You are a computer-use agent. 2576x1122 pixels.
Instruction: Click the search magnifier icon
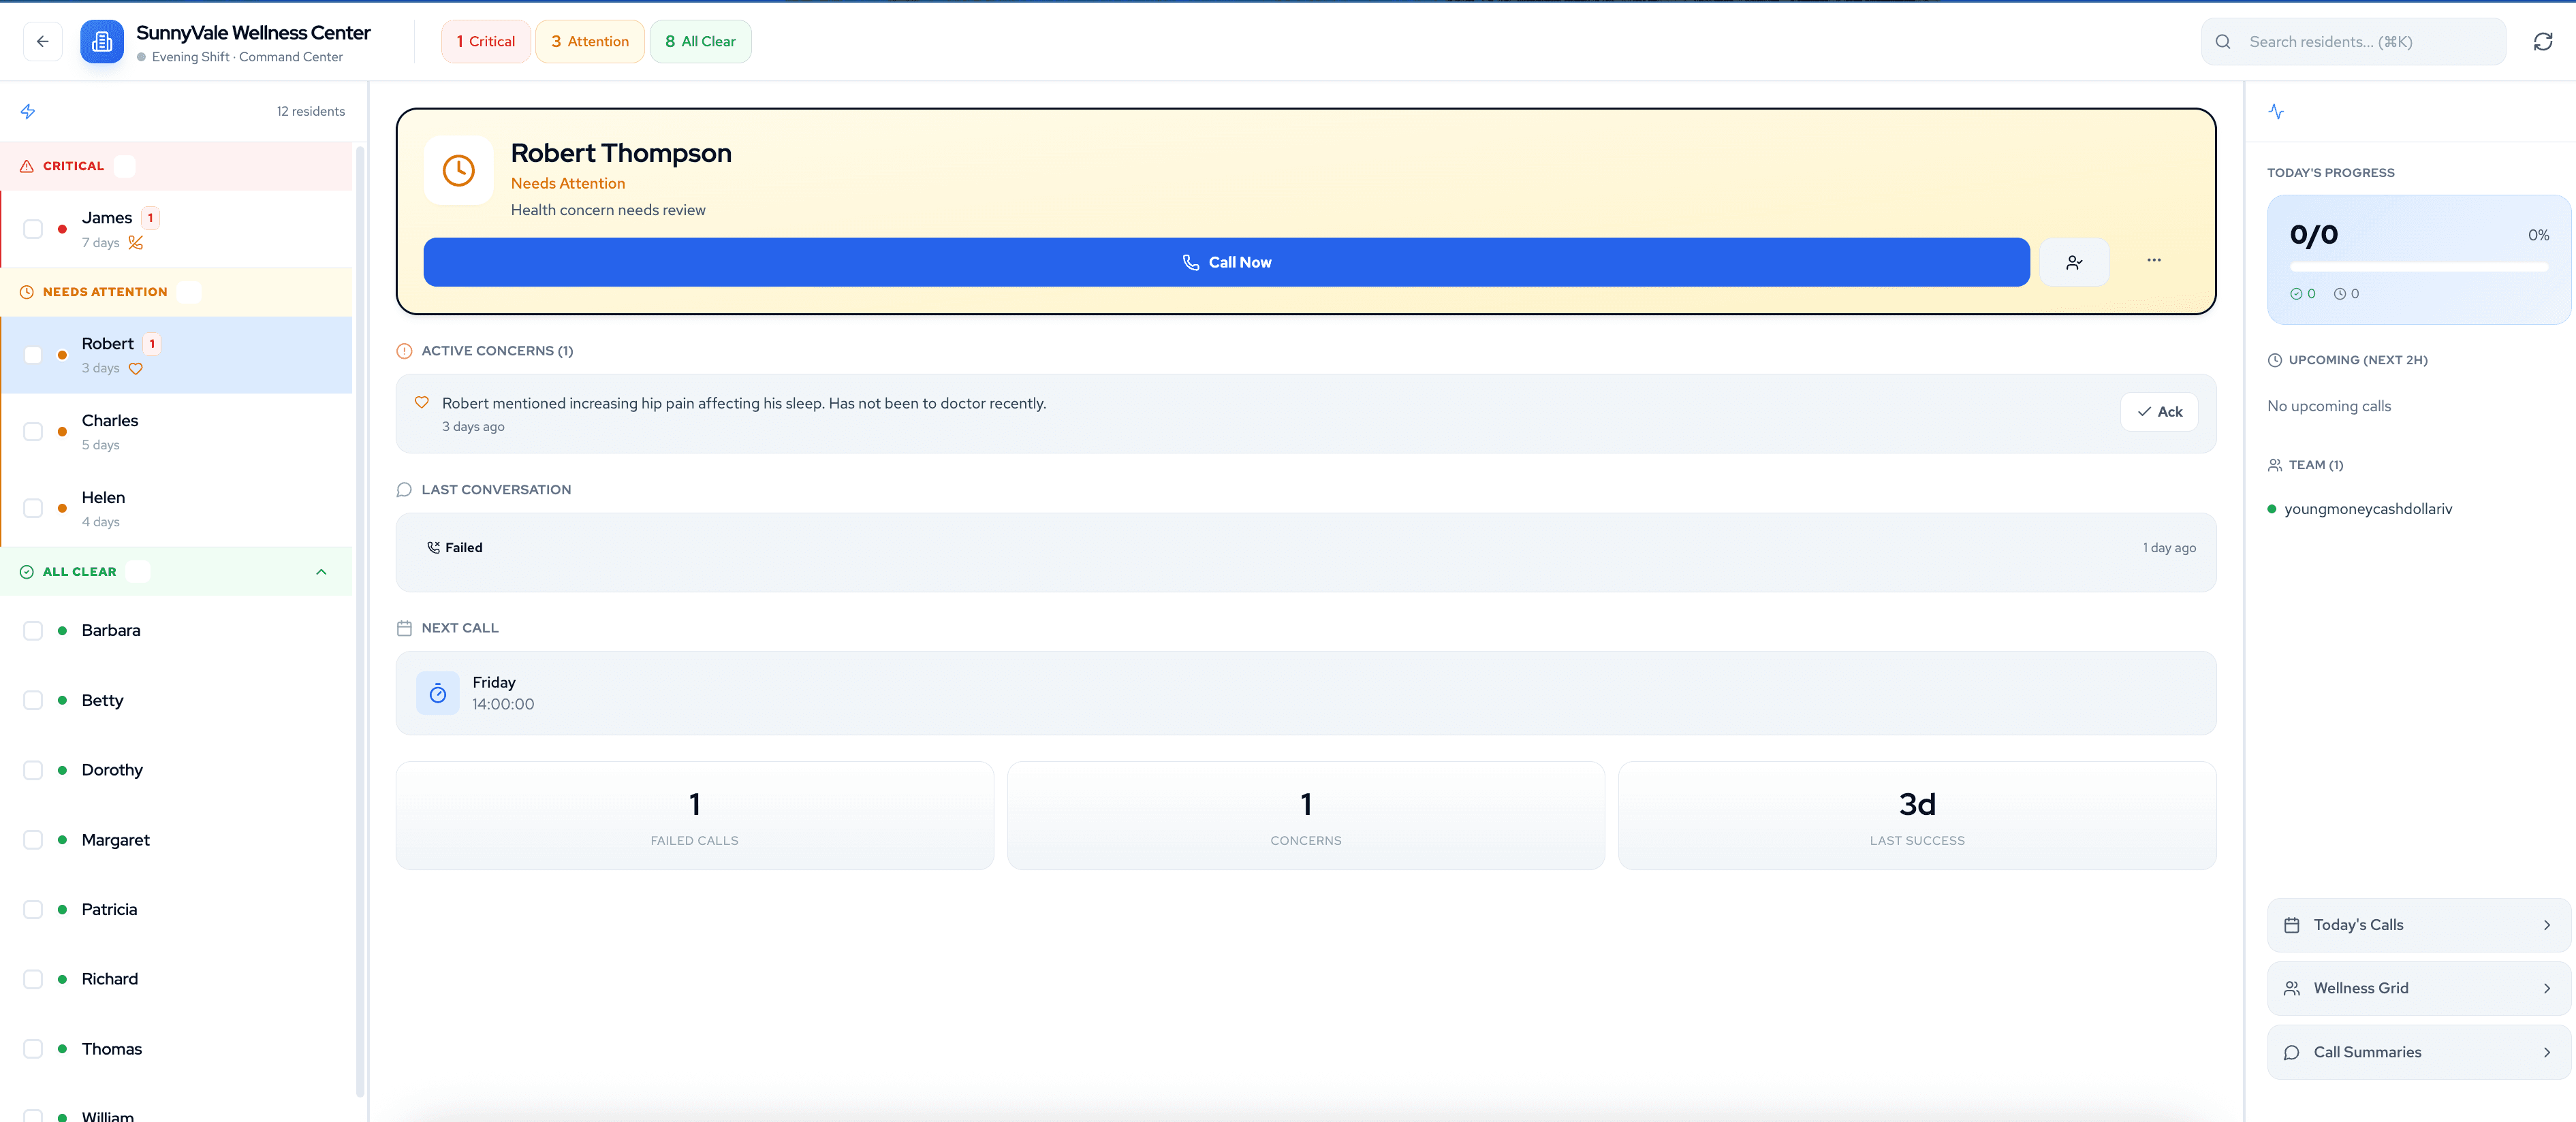click(x=2223, y=41)
